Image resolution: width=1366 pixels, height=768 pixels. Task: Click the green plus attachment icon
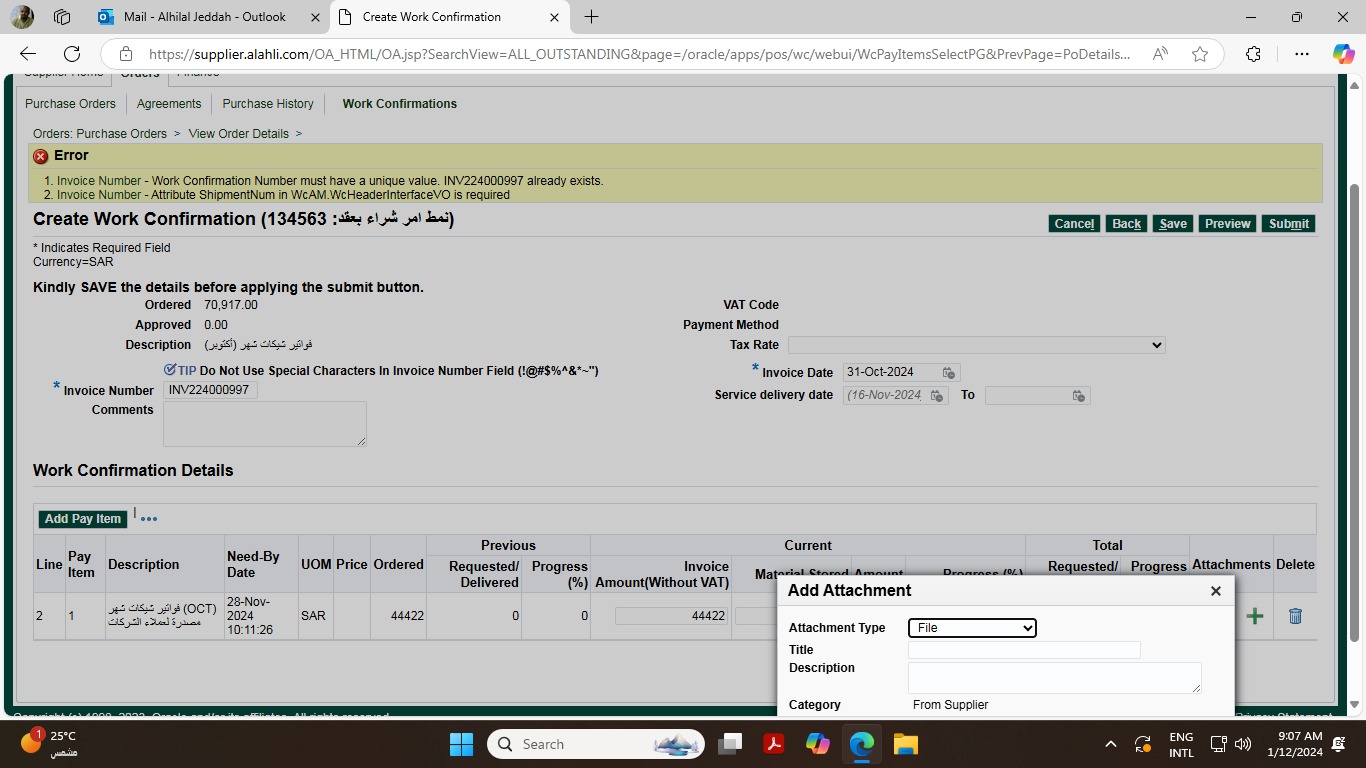pos(1254,616)
